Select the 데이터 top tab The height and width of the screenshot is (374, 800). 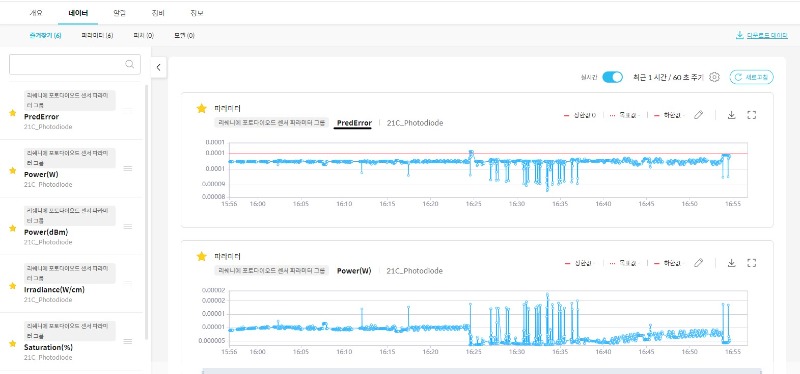click(78, 13)
